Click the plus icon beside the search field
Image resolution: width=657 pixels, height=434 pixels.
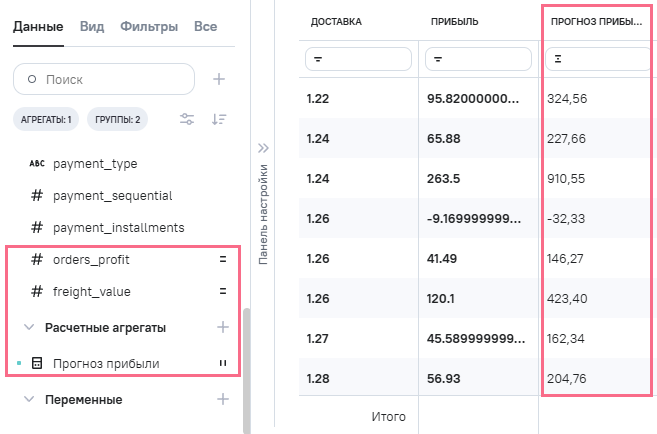point(220,79)
